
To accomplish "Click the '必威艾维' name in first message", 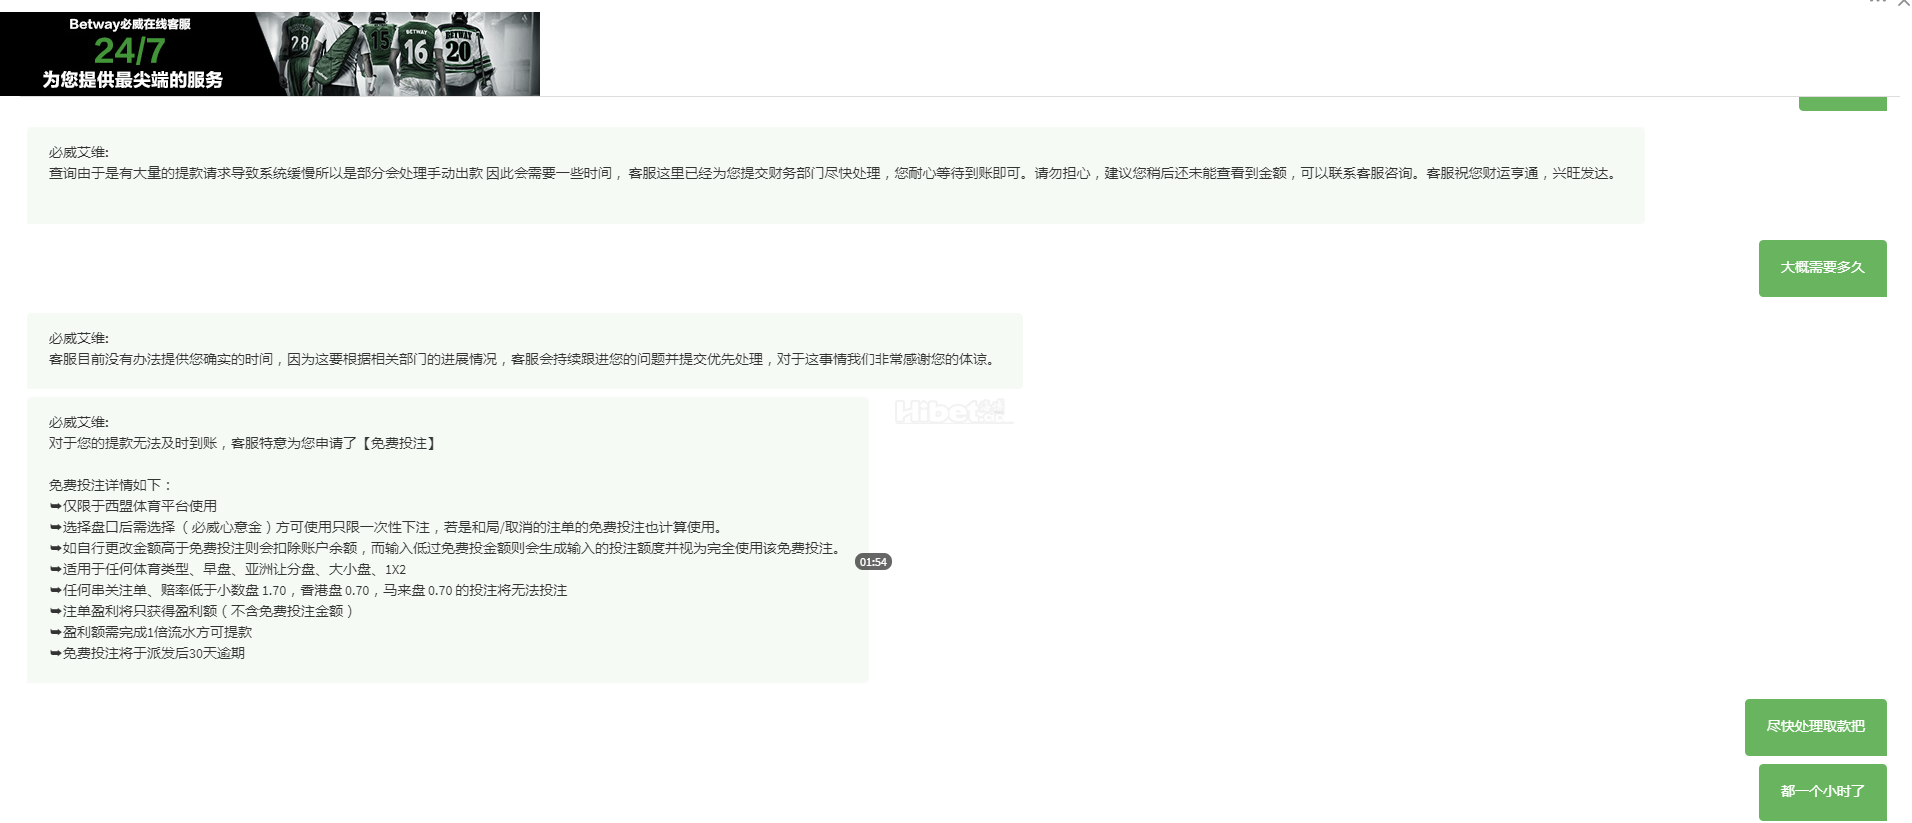I will [x=79, y=153].
